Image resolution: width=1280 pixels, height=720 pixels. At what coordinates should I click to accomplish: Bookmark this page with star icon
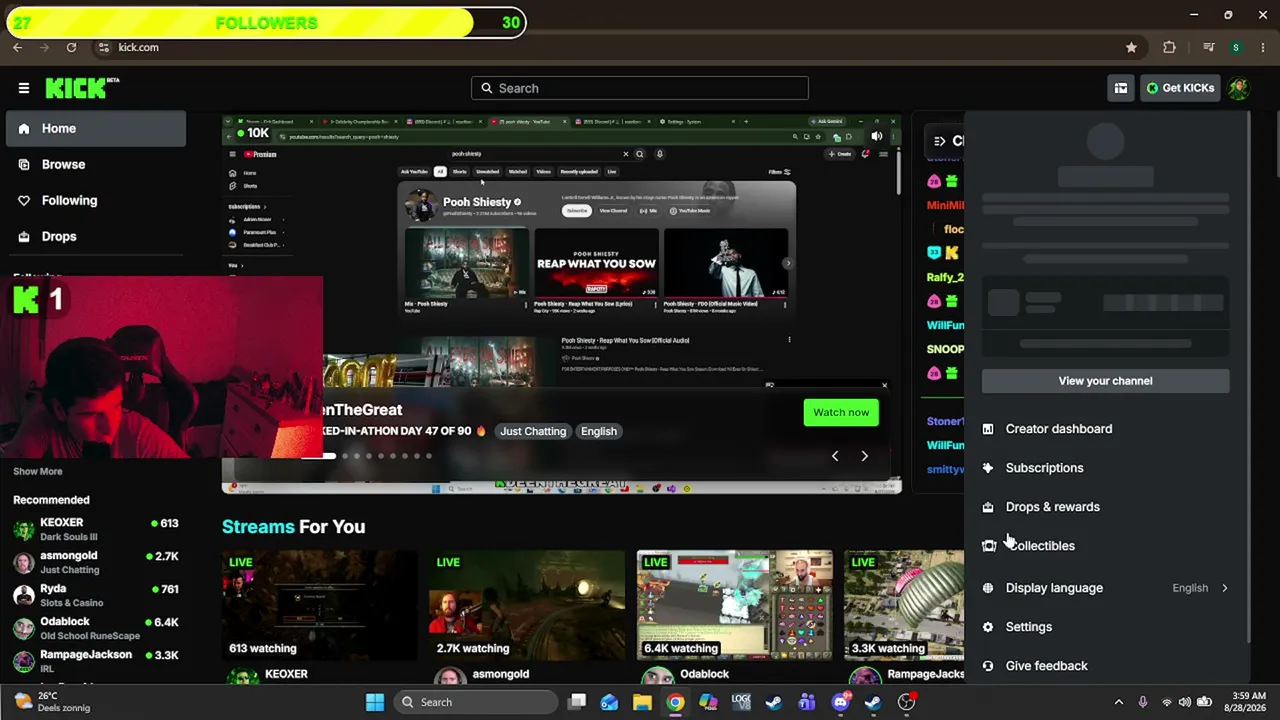click(1131, 47)
